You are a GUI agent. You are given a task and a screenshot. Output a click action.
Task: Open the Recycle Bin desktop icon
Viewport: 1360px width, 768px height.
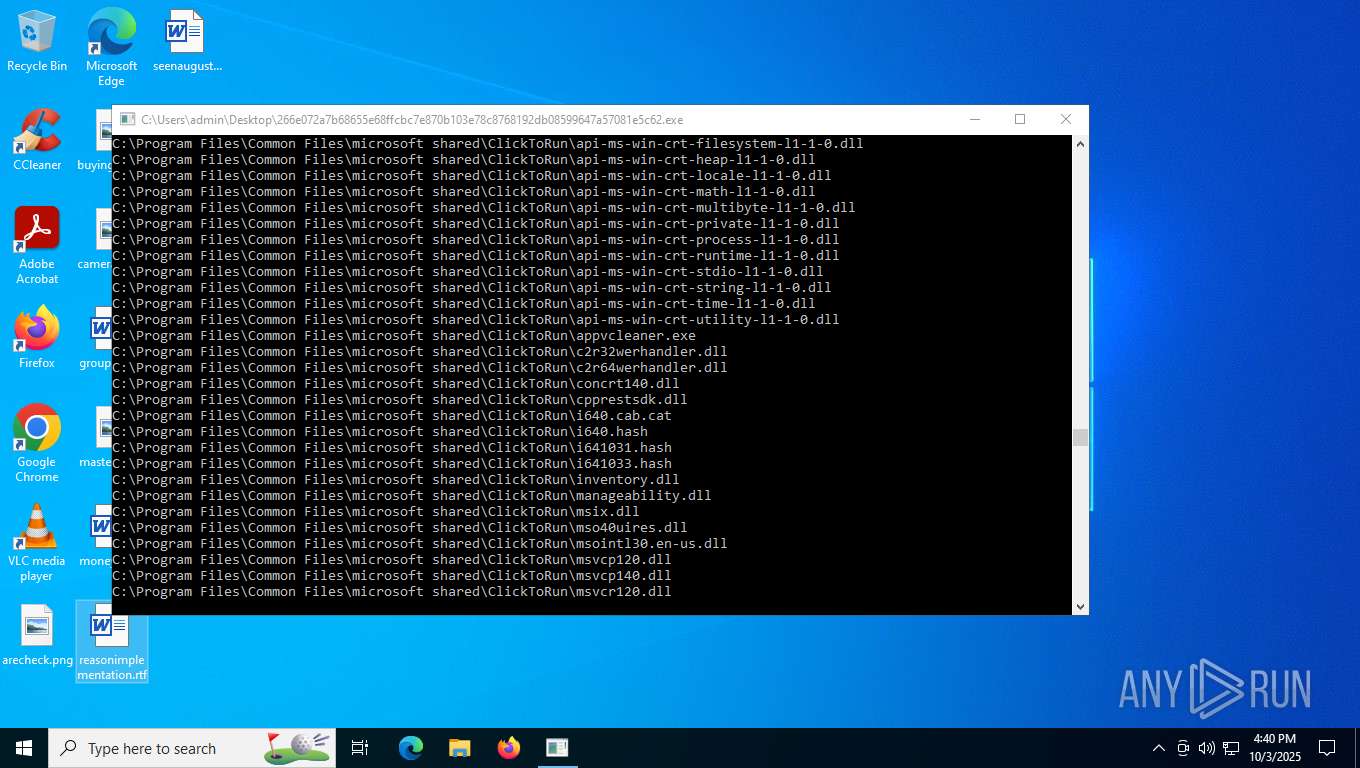37,41
